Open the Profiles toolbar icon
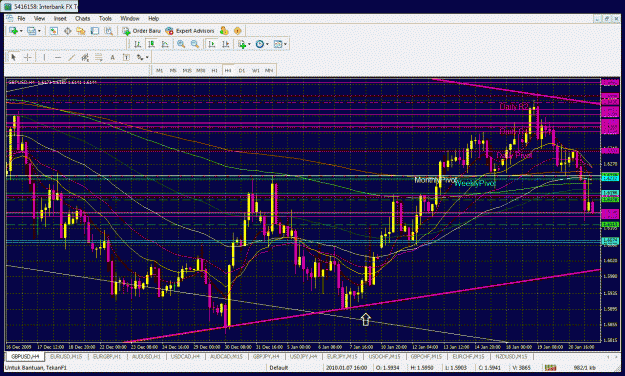625x376 pixels. [x=31, y=31]
